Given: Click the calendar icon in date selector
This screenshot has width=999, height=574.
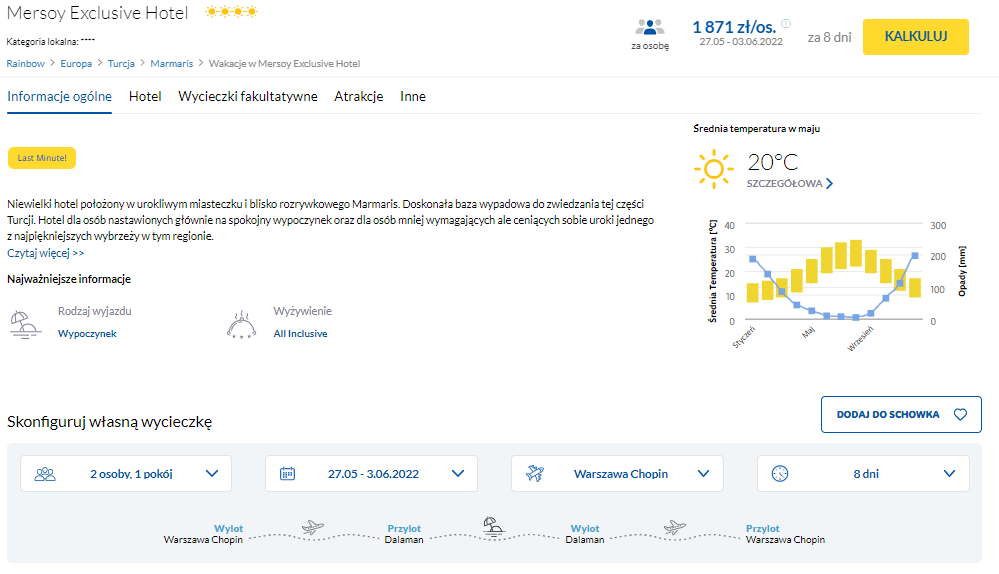Looking at the screenshot, I should 287,474.
